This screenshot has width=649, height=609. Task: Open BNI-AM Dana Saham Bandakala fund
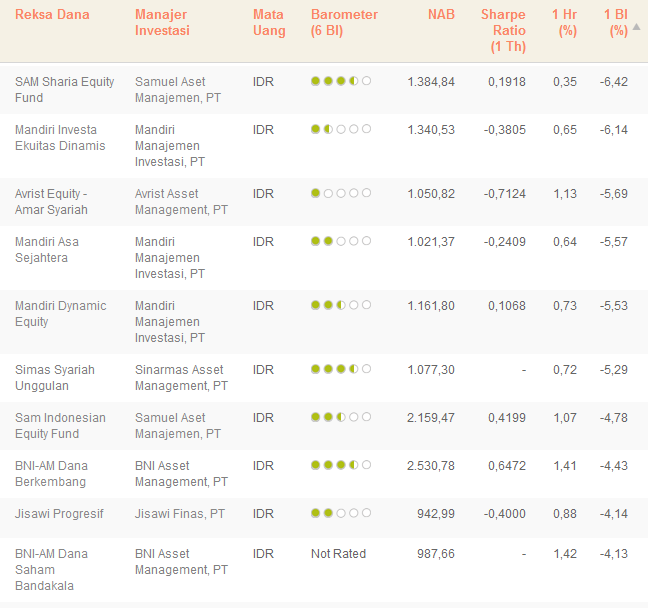[x=51, y=569]
